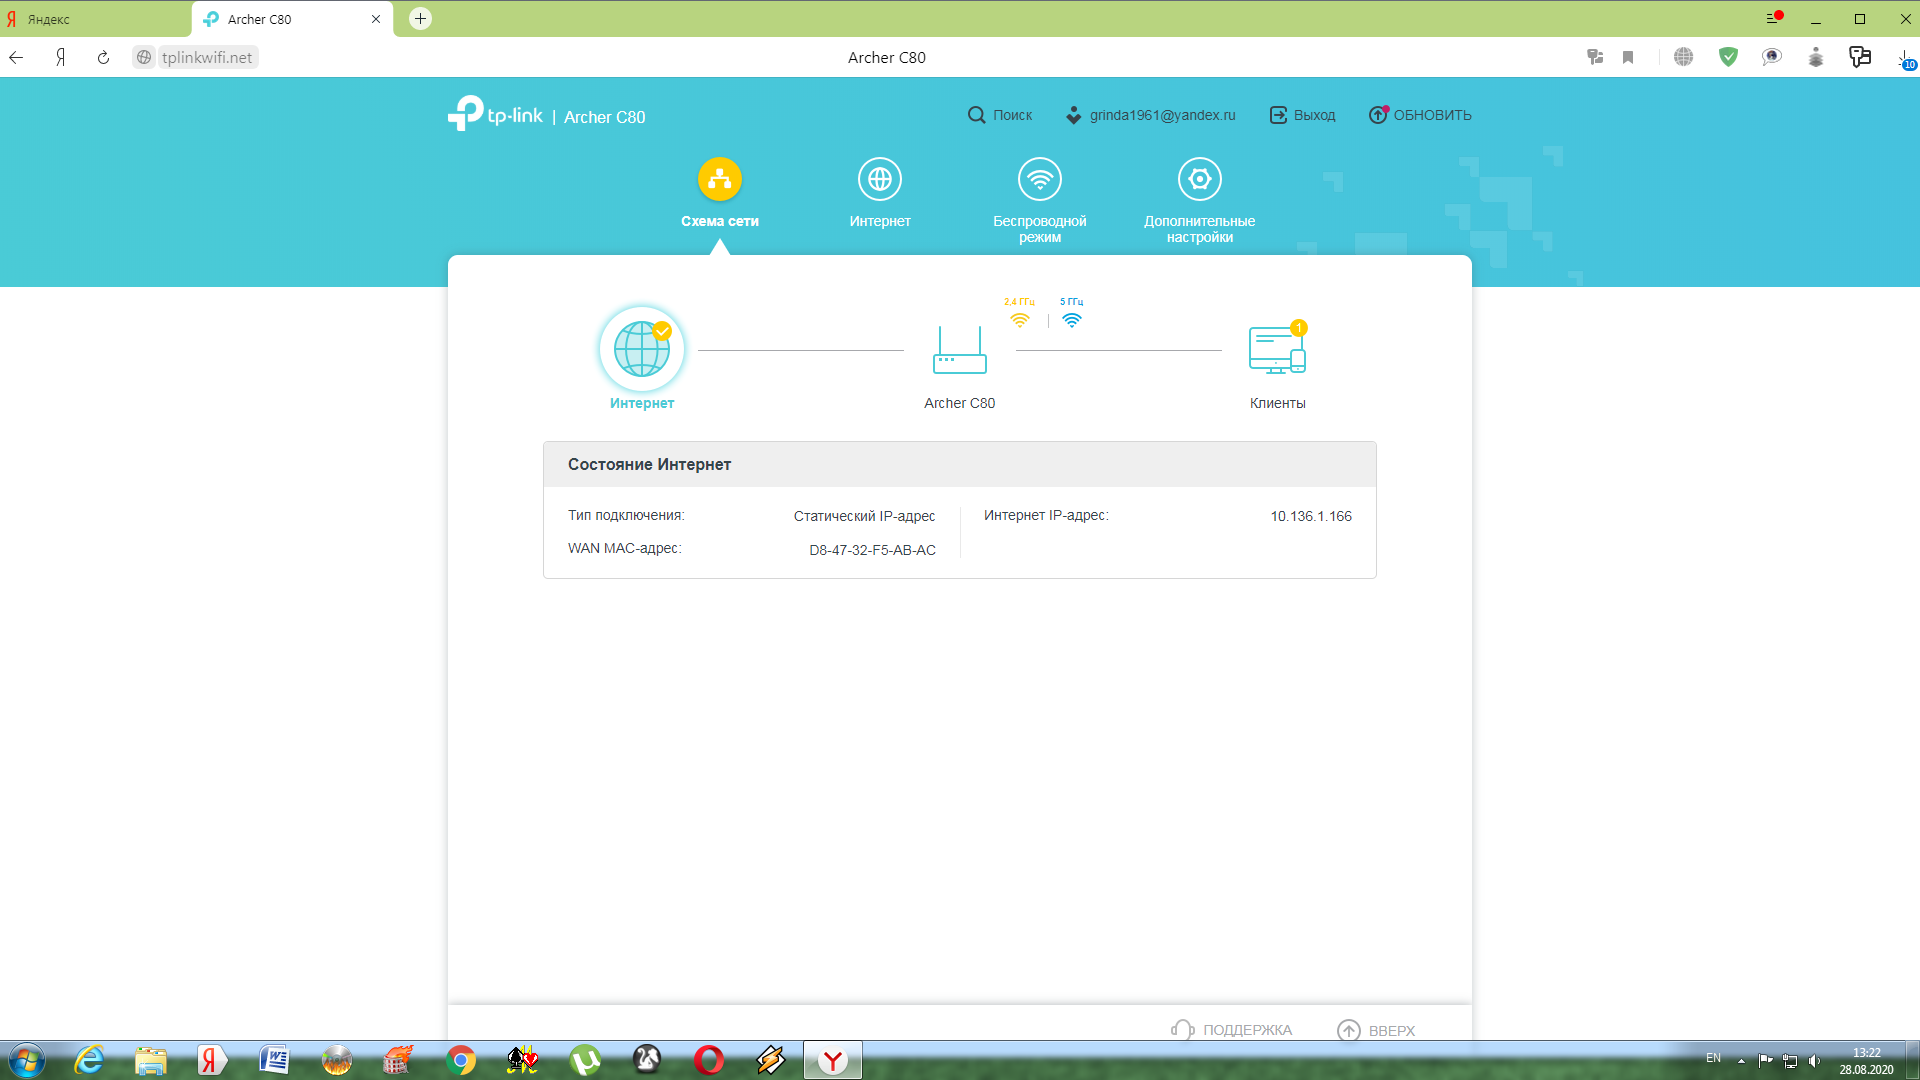Click the tplinkwifi.net address field
This screenshot has width=1920, height=1080.
(x=207, y=57)
